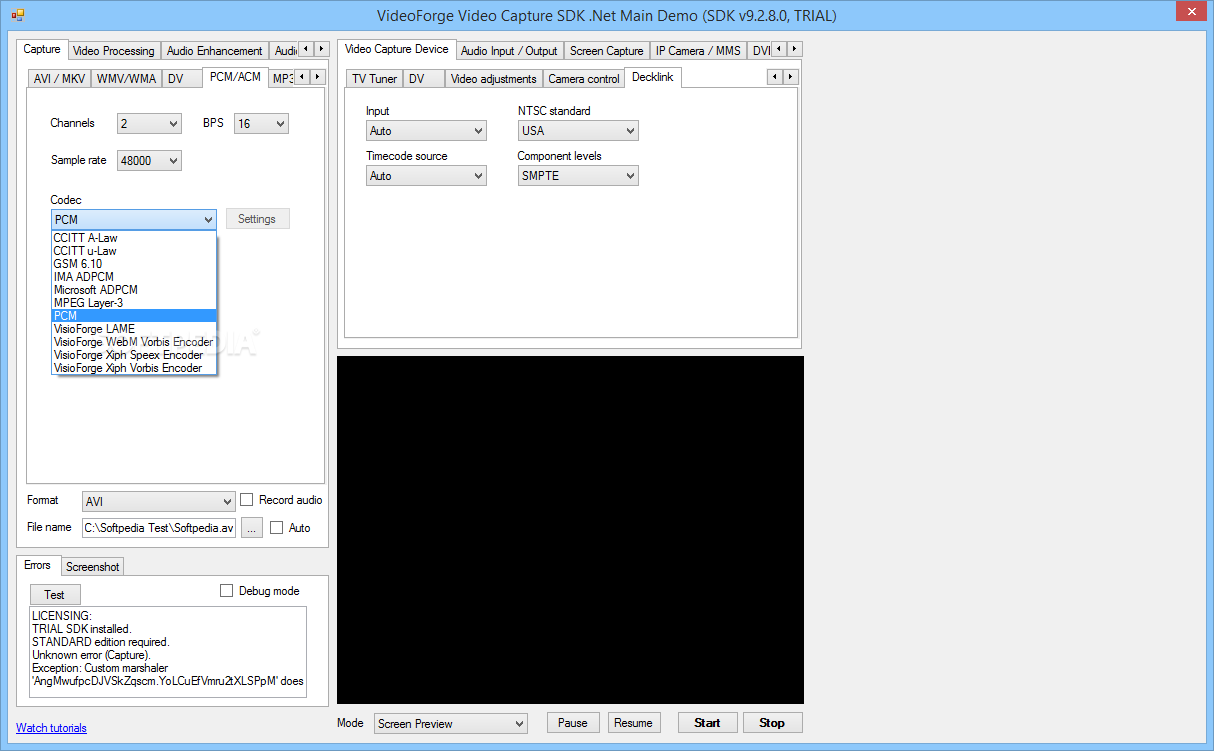This screenshot has height=751, width=1214.
Task: Open the Format dropdown showing AVI
Action: 159,502
